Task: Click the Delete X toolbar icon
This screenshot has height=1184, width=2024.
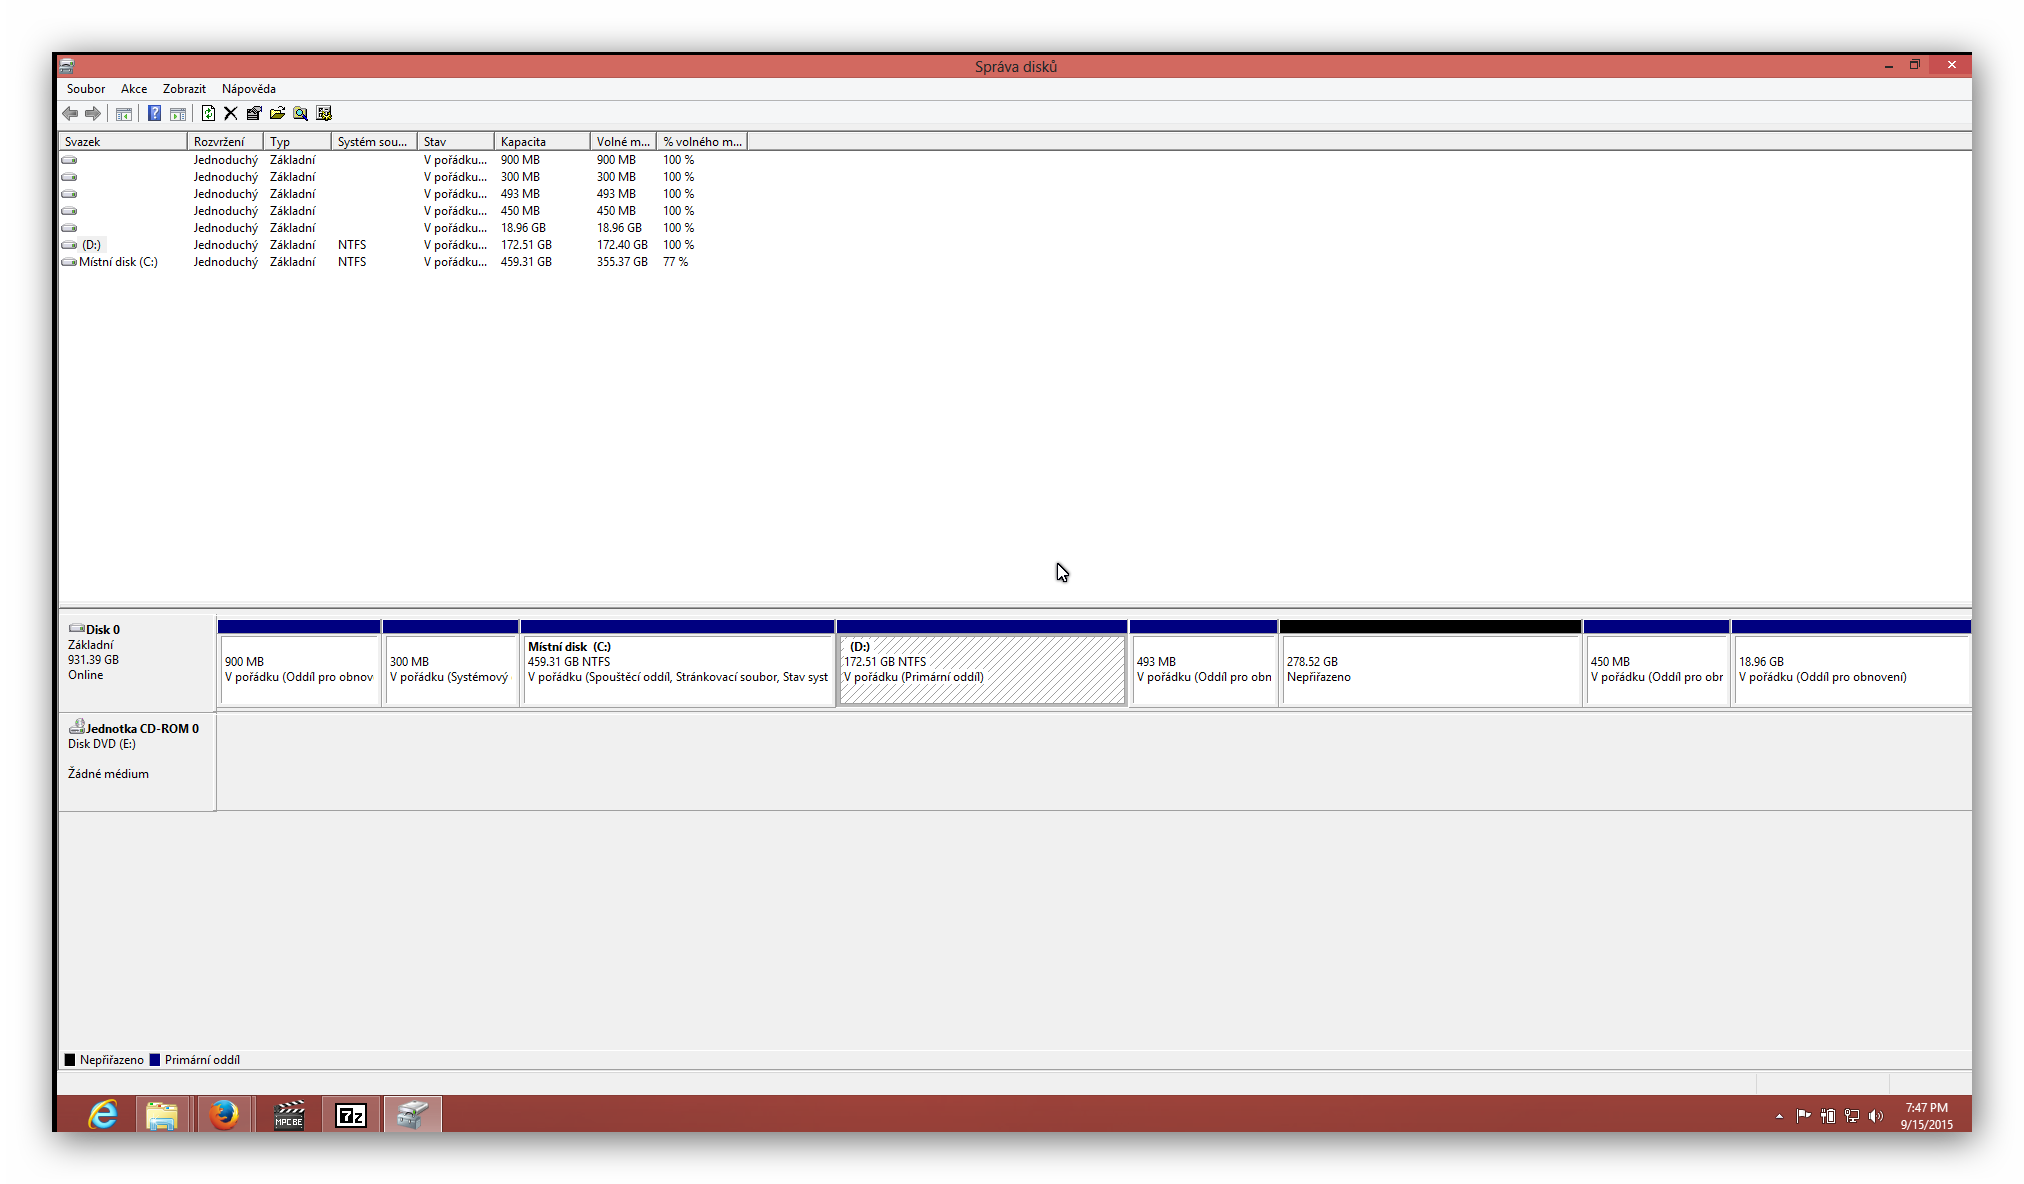Action: 231,113
